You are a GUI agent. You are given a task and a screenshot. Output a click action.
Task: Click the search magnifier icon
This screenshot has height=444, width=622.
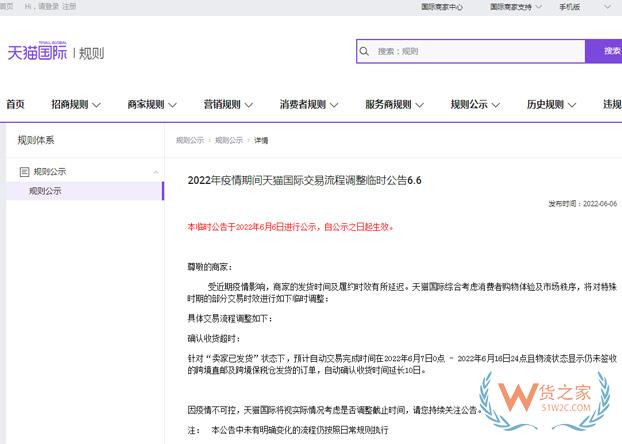click(364, 51)
